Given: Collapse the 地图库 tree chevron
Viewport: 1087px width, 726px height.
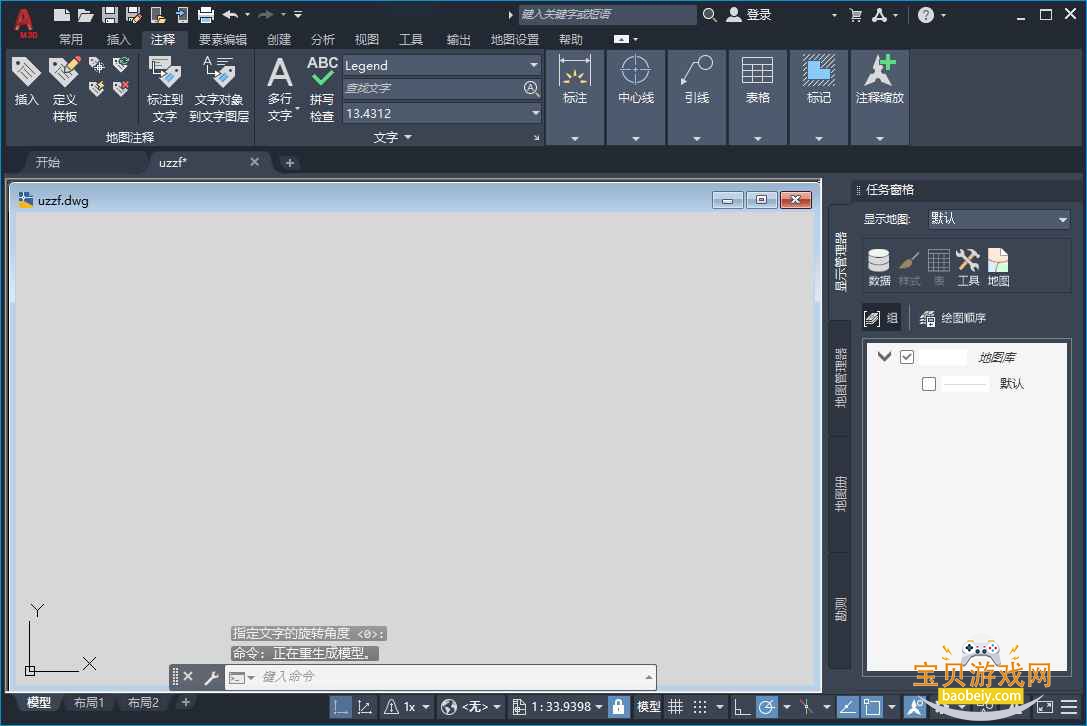Looking at the screenshot, I should (x=884, y=357).
